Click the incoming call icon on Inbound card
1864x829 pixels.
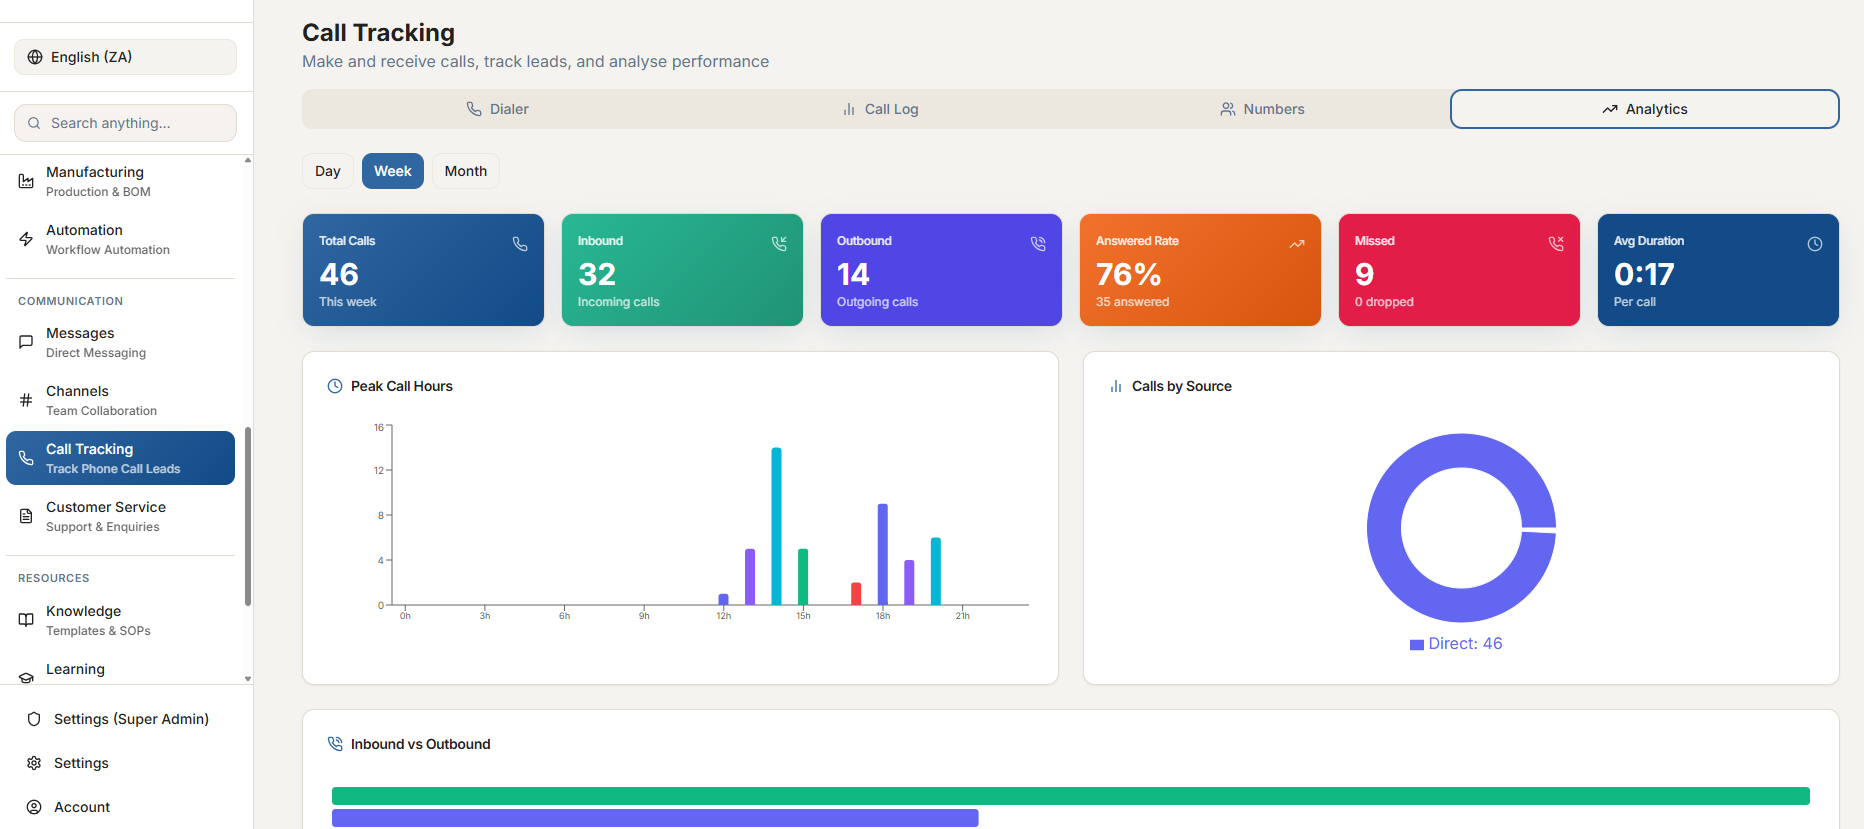pyautogui.click(x=779, y=244)
